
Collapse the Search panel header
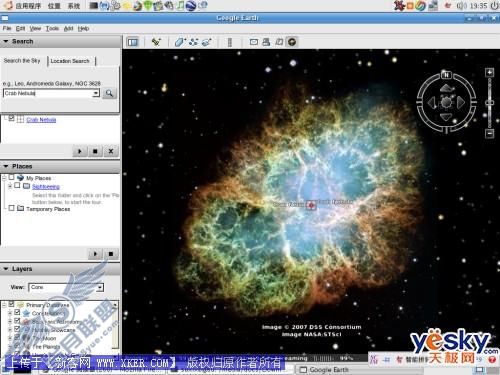tap(60, 41)
